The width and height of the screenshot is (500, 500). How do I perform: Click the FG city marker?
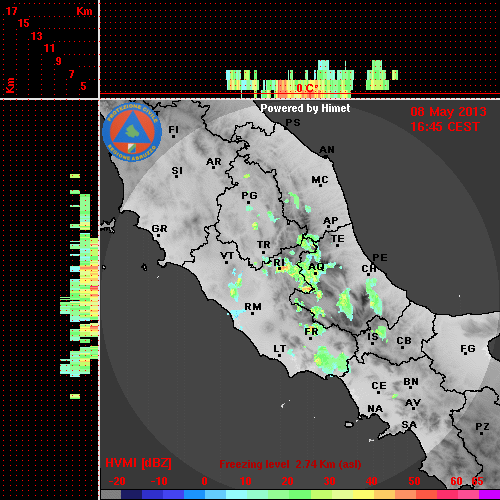[468, 350]
